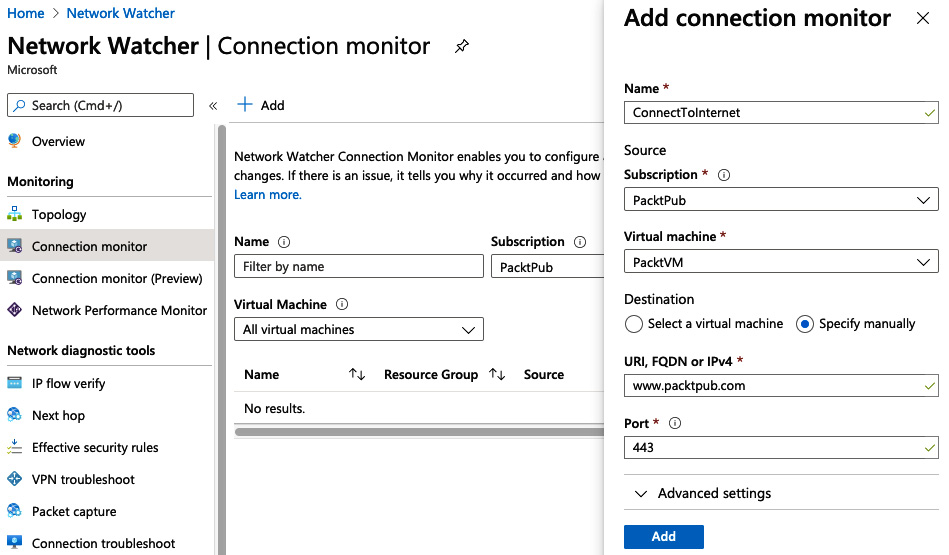The width and height of the screenshot is (949, 555).
Task: Select Connection monitor menu item
Action: point(107,246)
